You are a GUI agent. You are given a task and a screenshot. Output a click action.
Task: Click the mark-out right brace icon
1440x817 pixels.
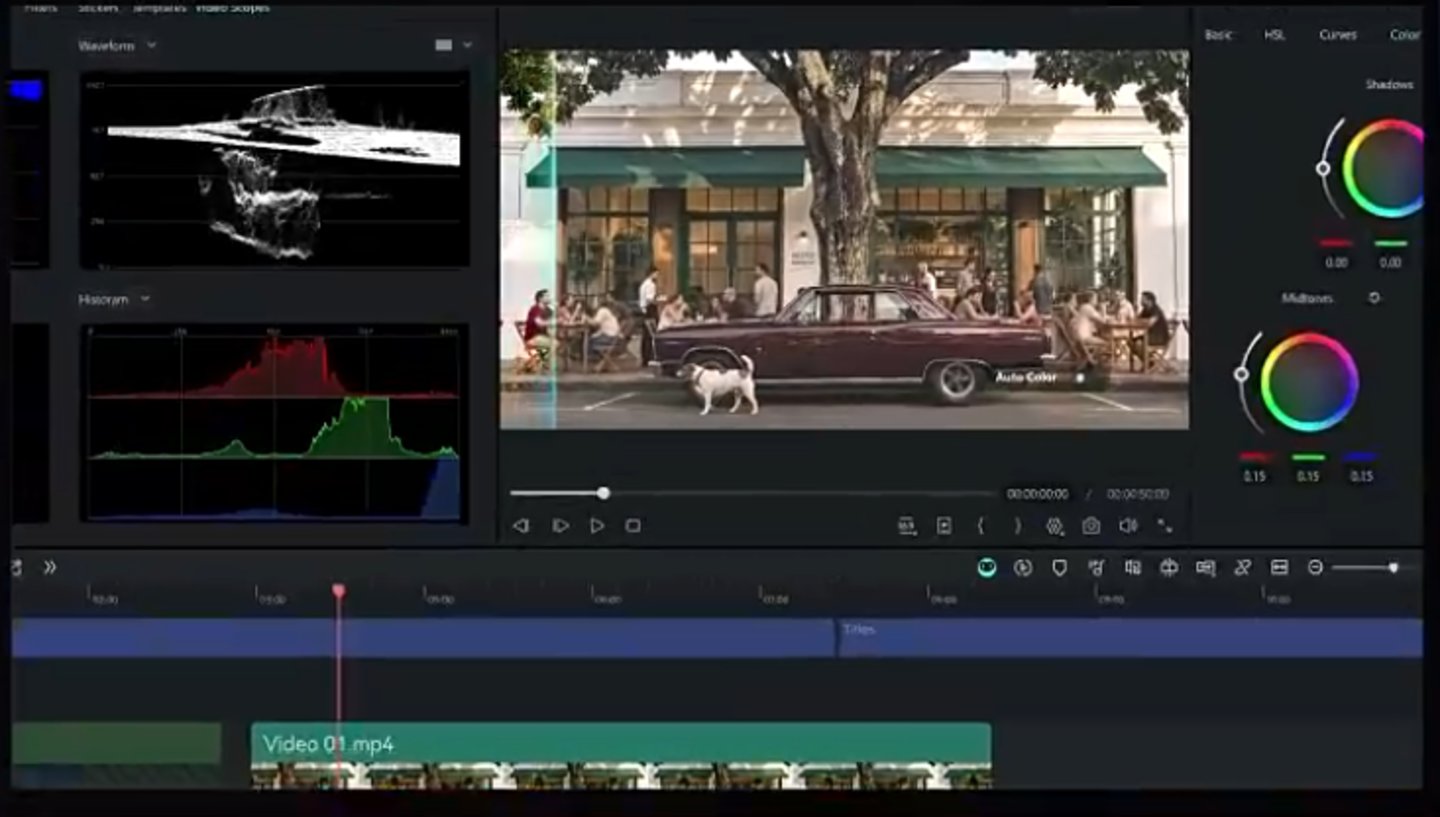1018,525
